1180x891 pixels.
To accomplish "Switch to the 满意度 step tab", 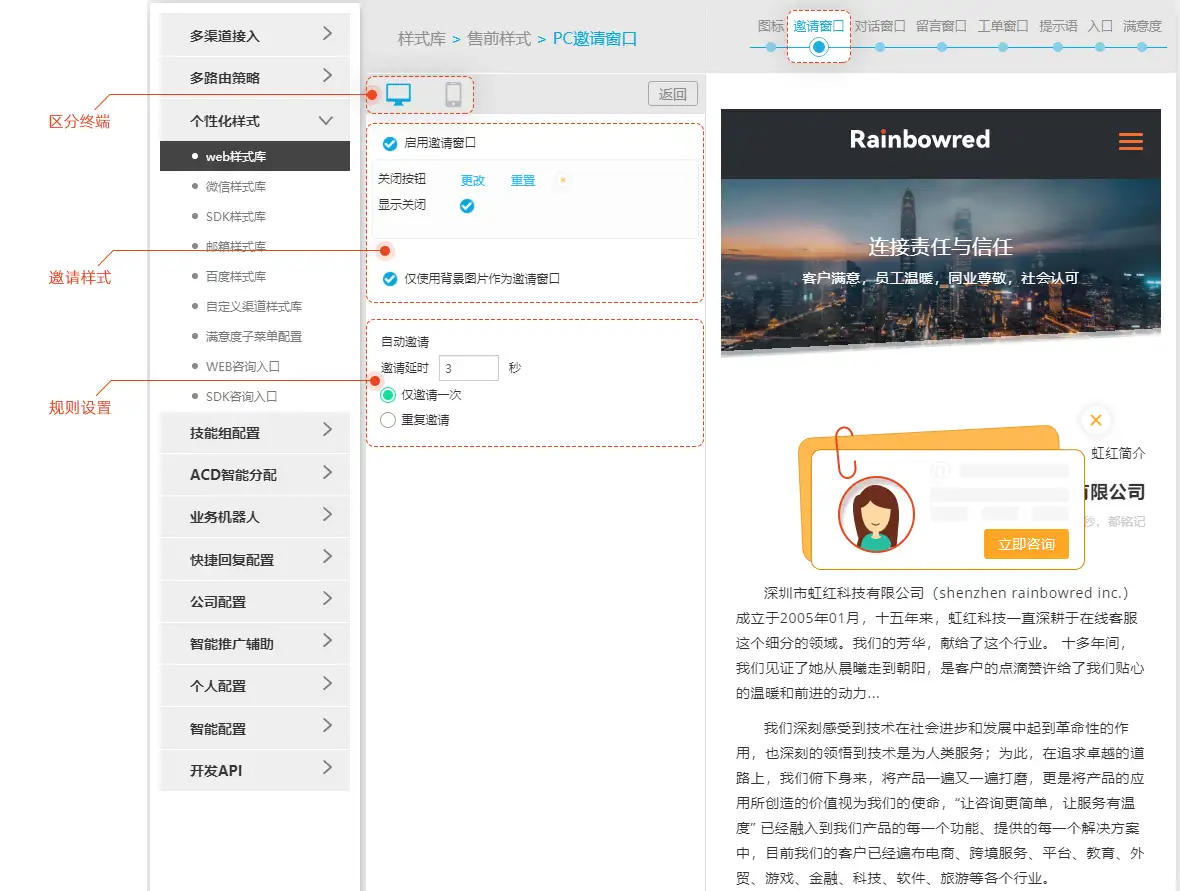I will click(x=1142, y=27).
